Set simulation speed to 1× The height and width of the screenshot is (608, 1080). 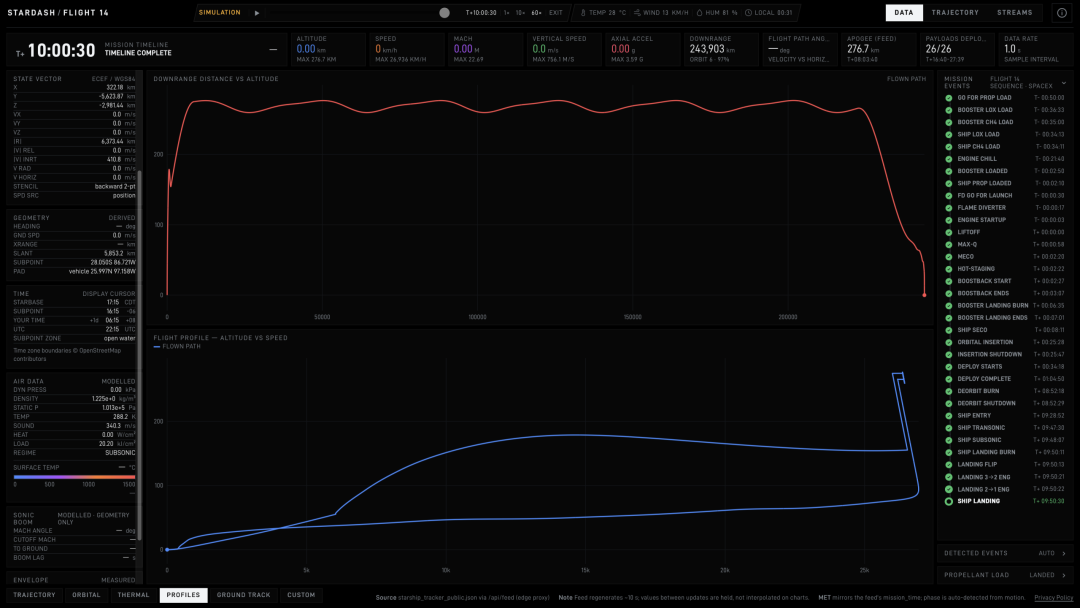pyautogui.click(x=506, y=13)
